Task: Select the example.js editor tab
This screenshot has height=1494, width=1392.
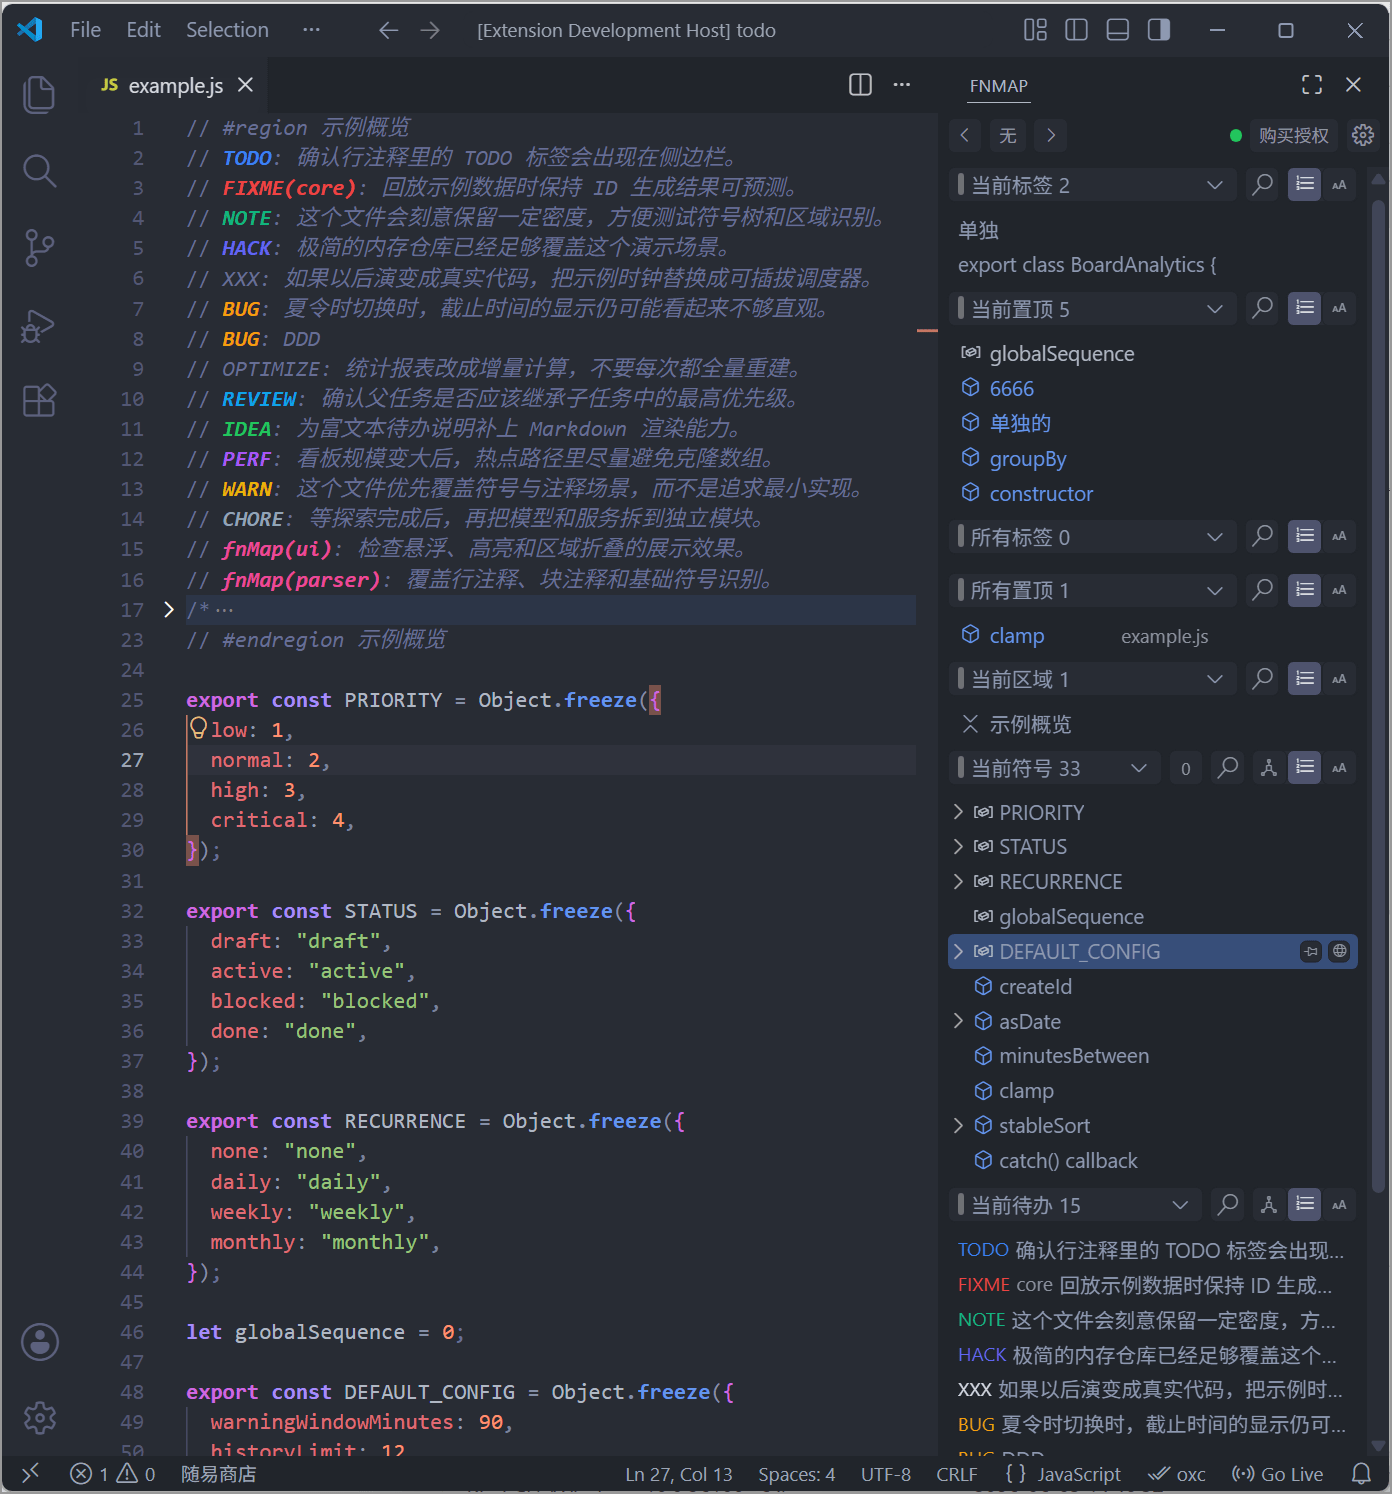Action: click(175, 85)
